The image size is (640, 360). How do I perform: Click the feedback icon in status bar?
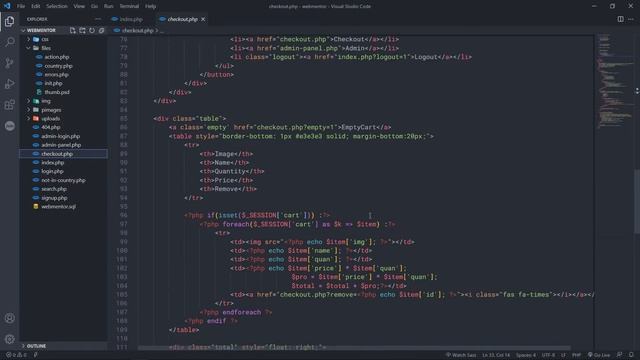(x=620, y=355)
